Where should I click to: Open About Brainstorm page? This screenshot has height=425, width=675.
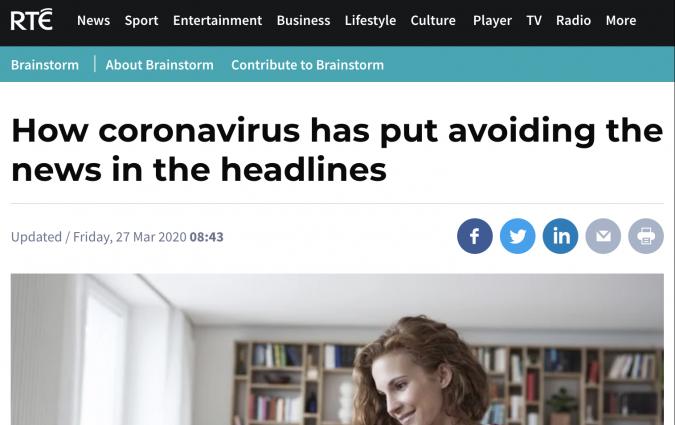(x=159, y=65)
